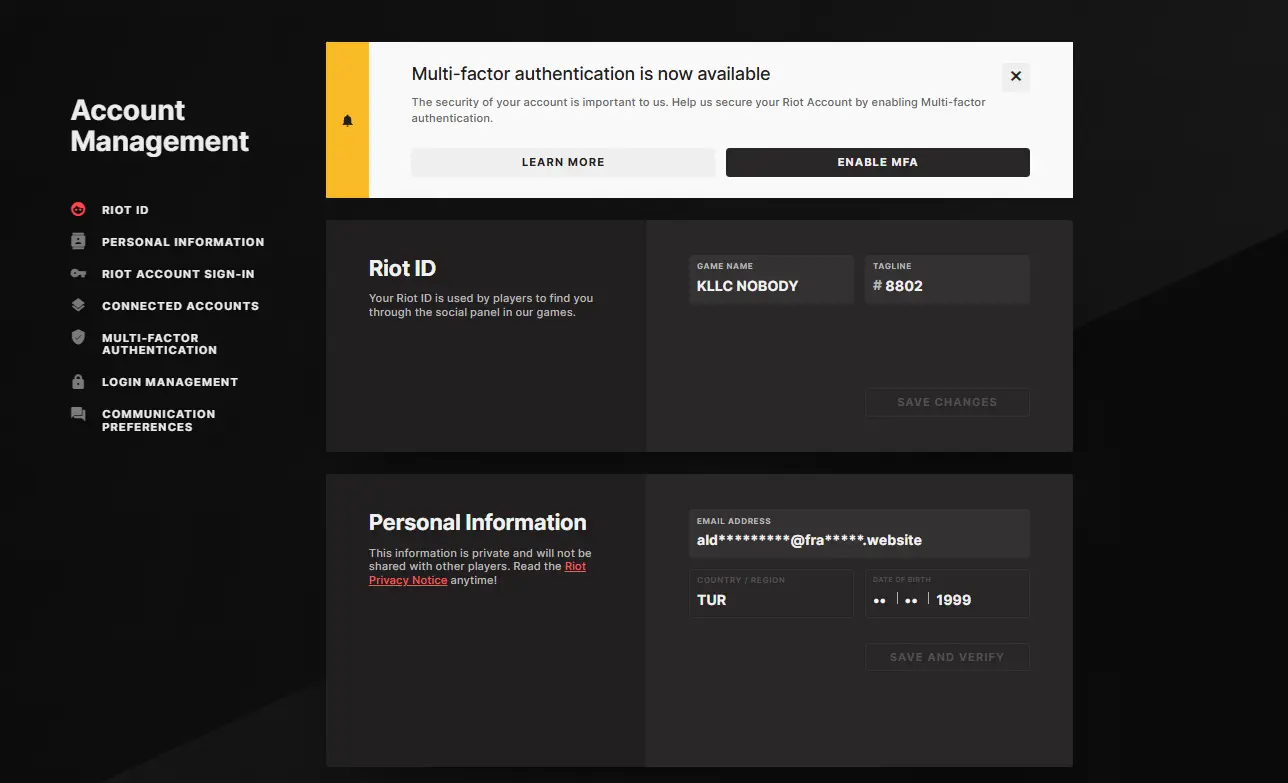The height and width of the screenshot is (783, 1288).
Task: Click the key icon for Riot Account Sign-In
Action: [x=78, y=274]
